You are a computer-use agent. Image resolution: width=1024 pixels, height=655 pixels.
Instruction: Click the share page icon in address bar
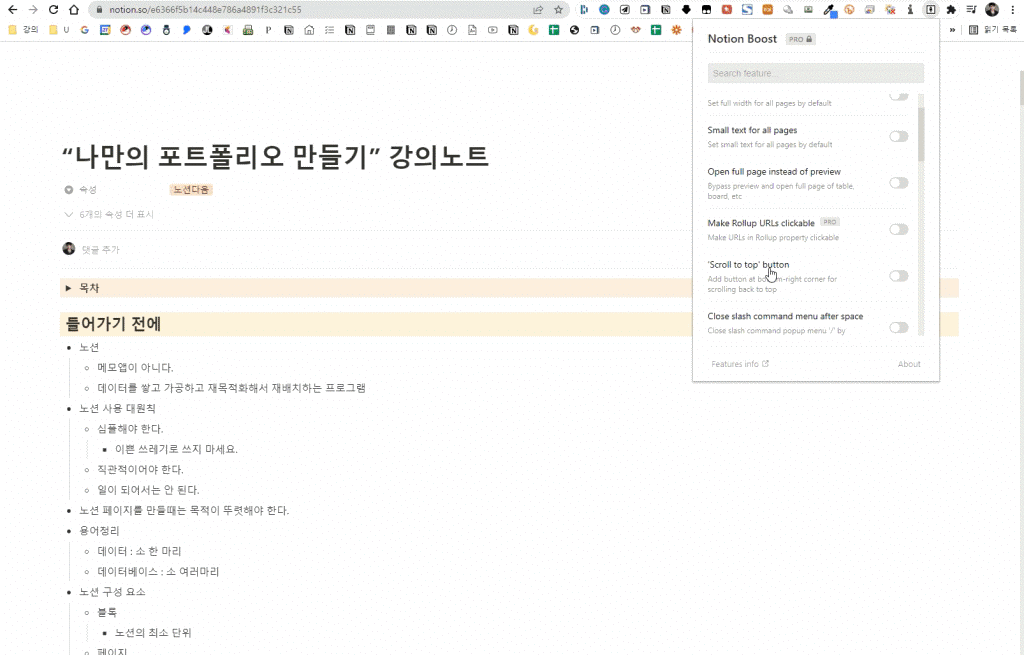pyautogui.click(x=538, y=10)
